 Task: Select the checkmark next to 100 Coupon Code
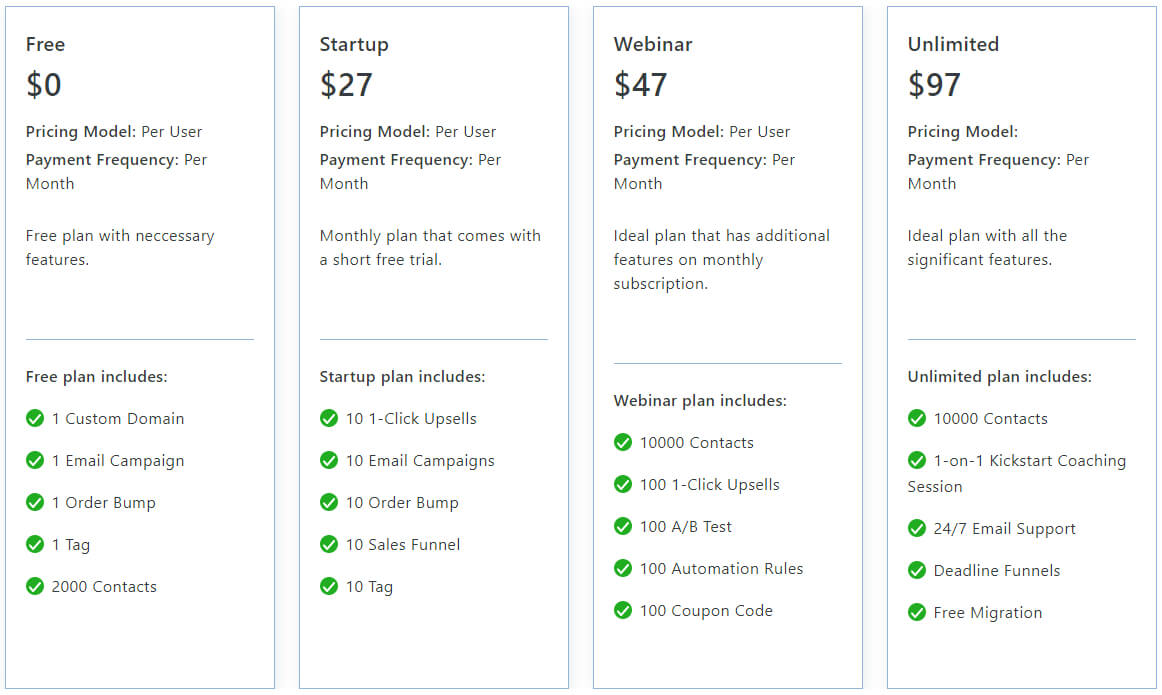(x=622, y=610)
